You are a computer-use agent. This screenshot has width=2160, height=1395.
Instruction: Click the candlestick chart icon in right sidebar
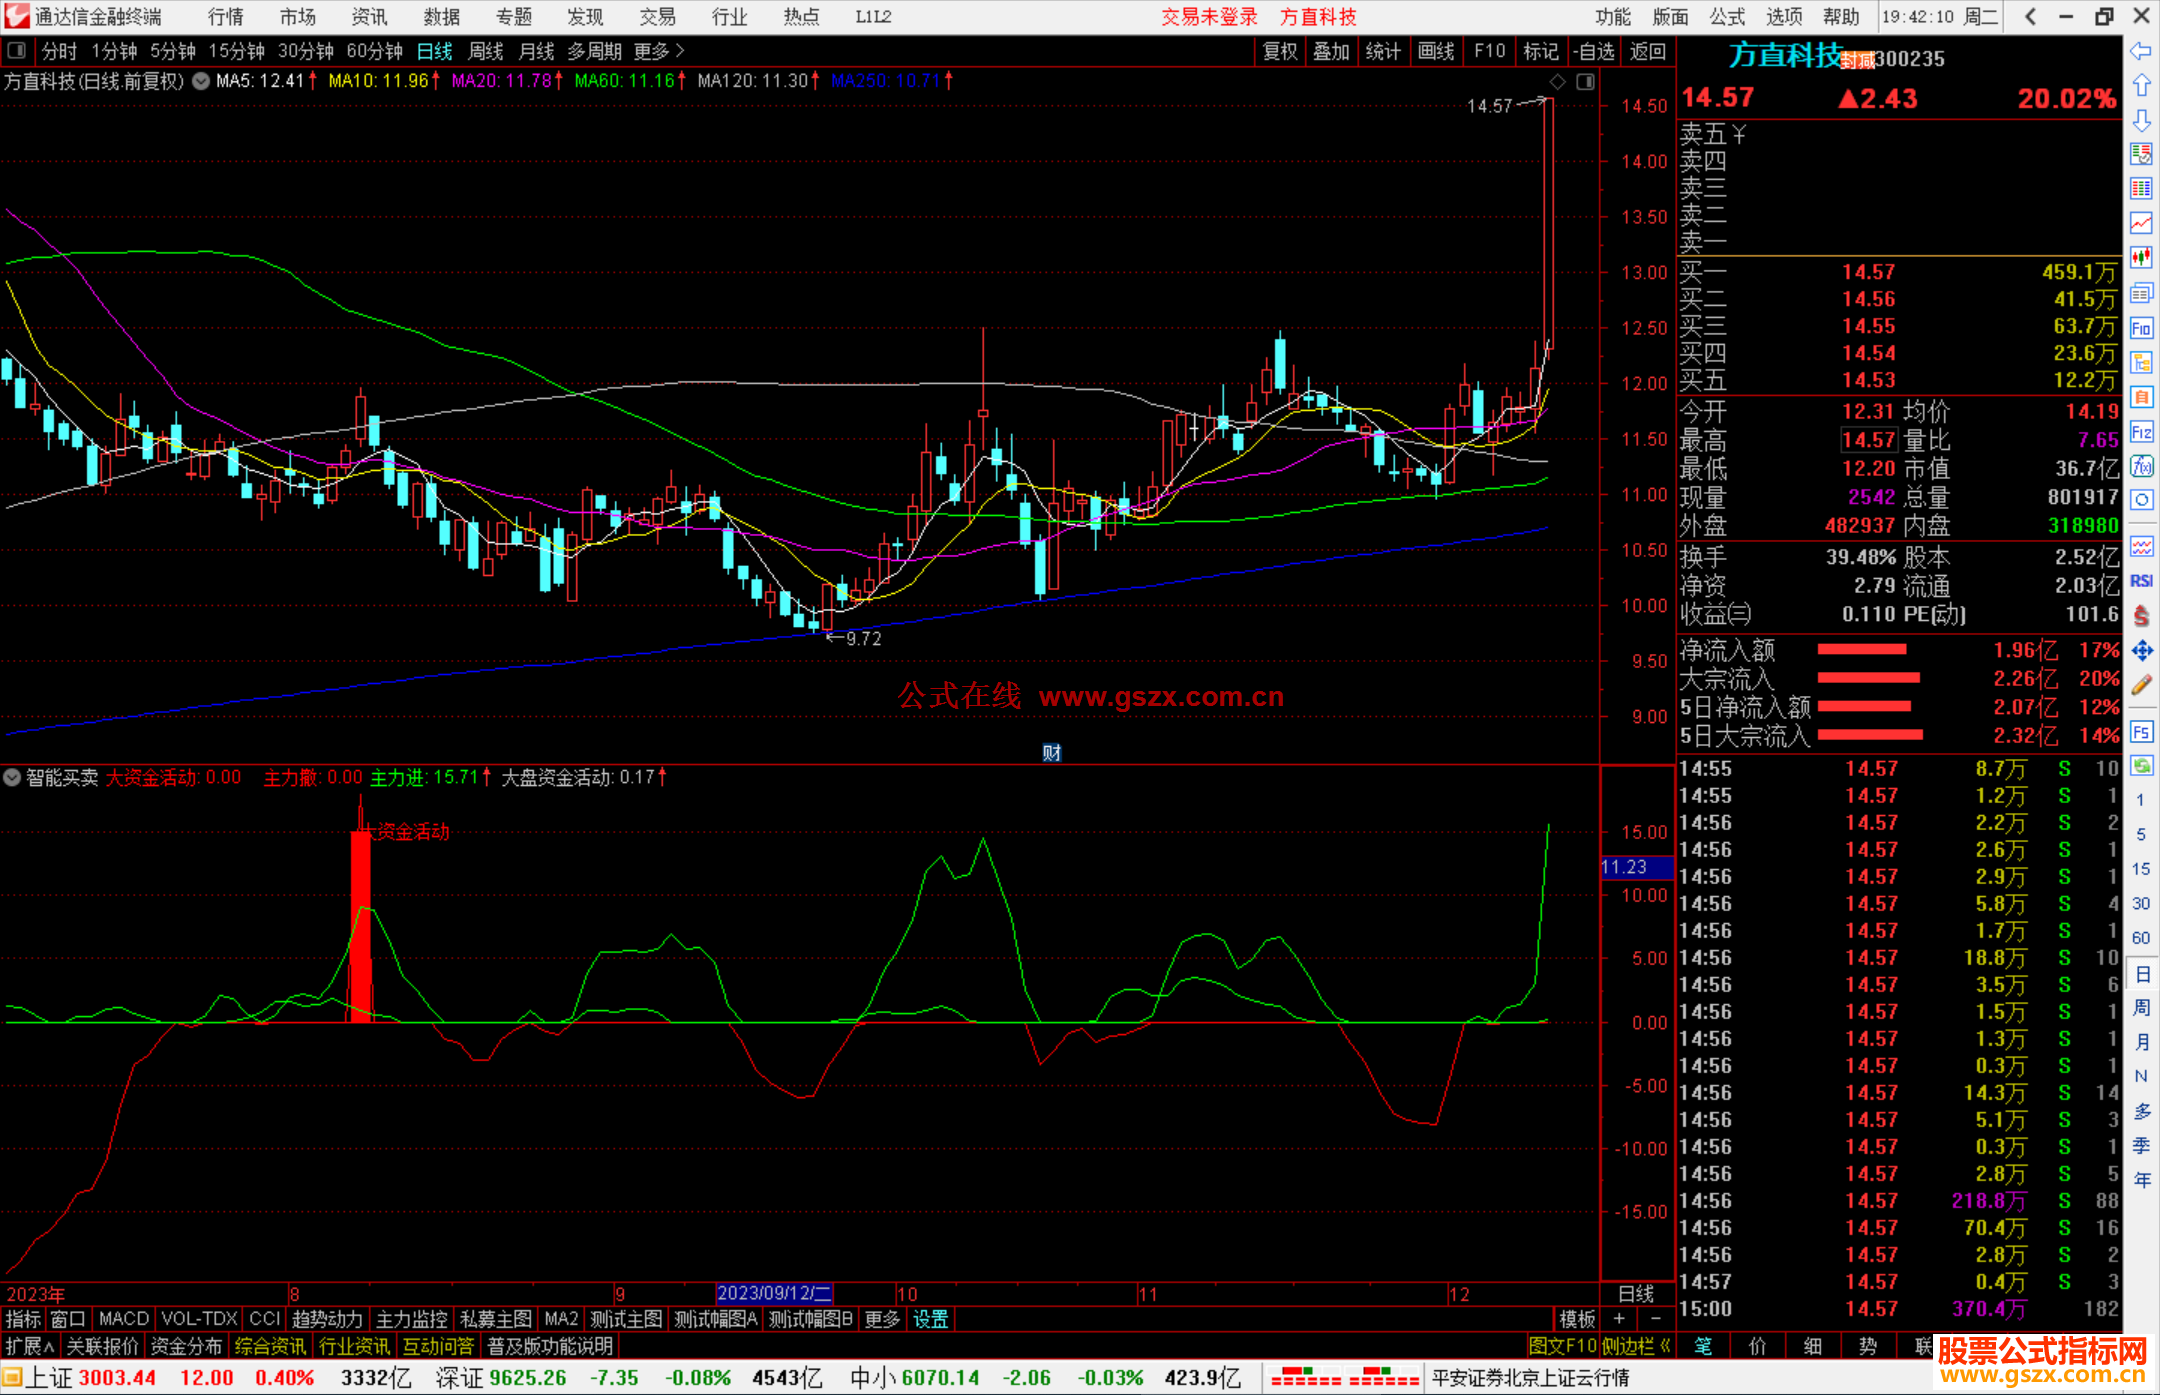point(2141,258)
